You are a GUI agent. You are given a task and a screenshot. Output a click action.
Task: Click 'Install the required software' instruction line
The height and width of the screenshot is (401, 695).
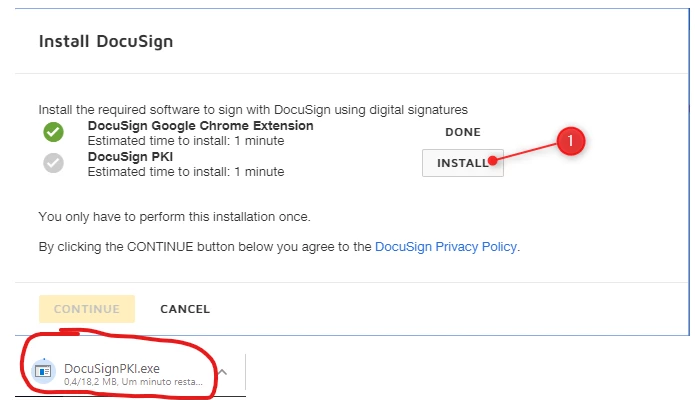point(253,109)
